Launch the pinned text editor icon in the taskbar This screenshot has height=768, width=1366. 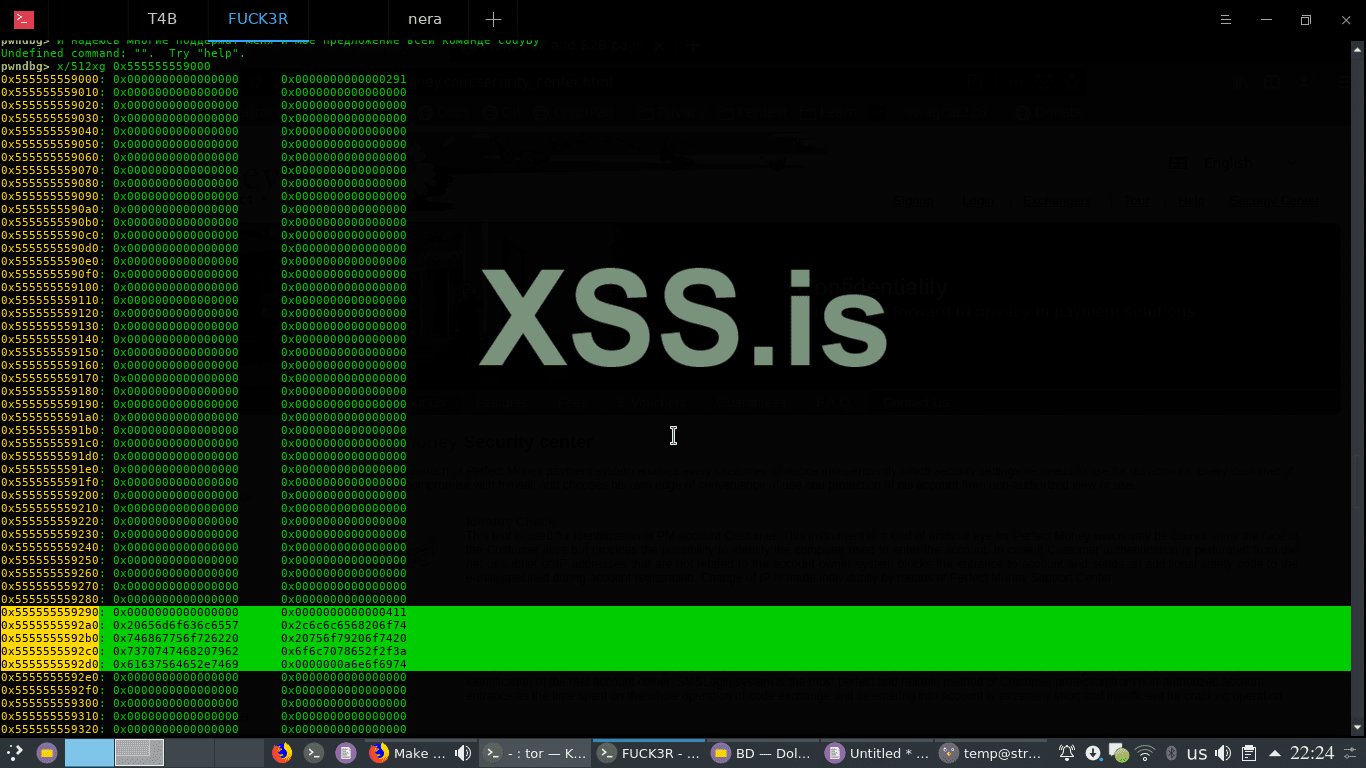click(346, 753)
